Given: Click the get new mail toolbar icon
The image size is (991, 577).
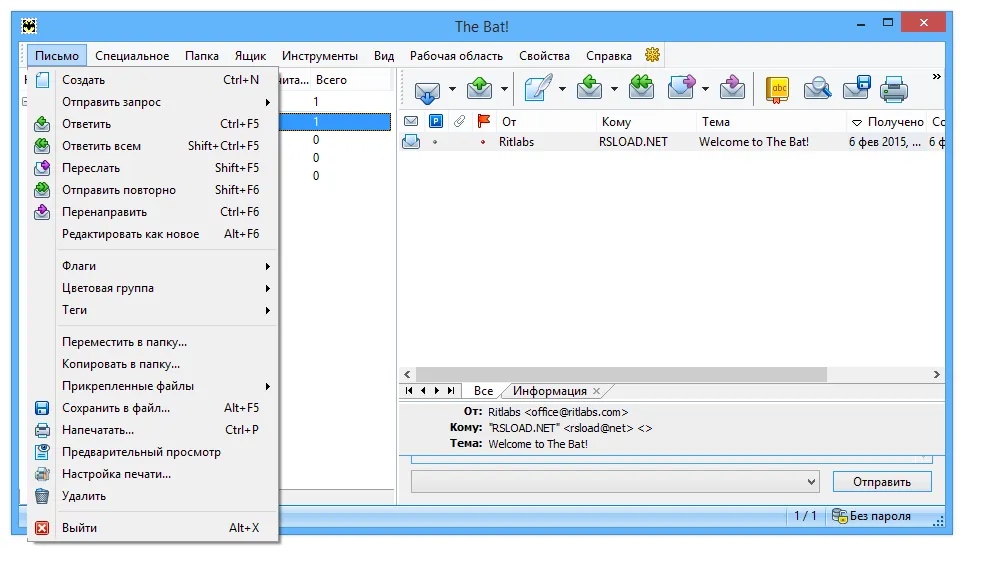Looking at the screenshot, I should click(427, 90).
